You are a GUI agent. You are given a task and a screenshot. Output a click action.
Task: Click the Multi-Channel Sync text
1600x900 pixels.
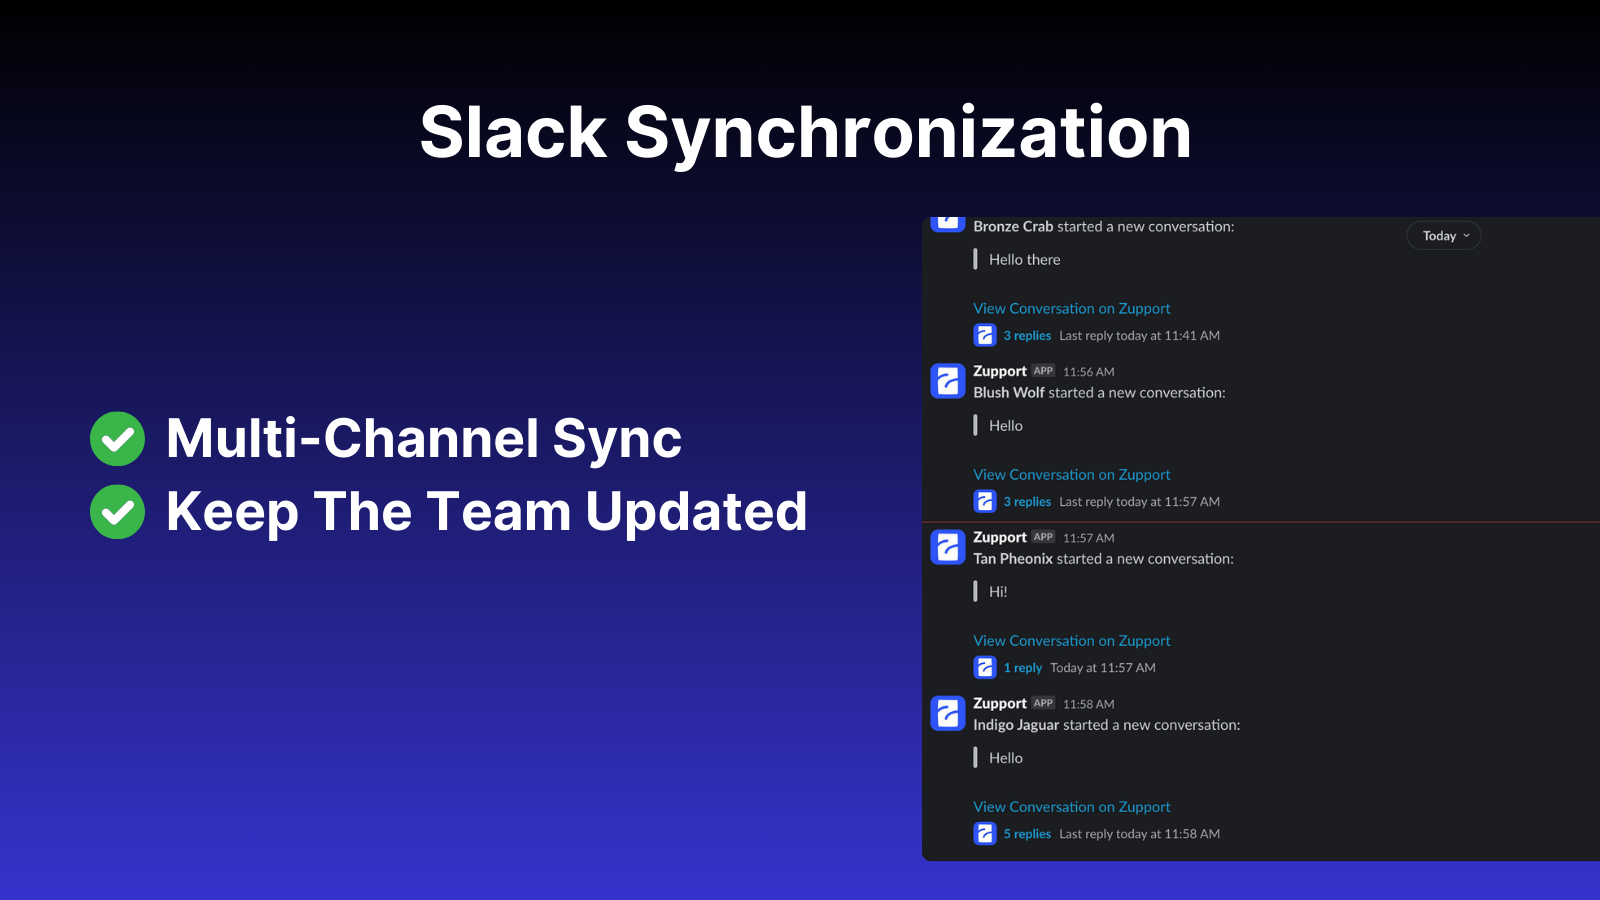(424, 439)
